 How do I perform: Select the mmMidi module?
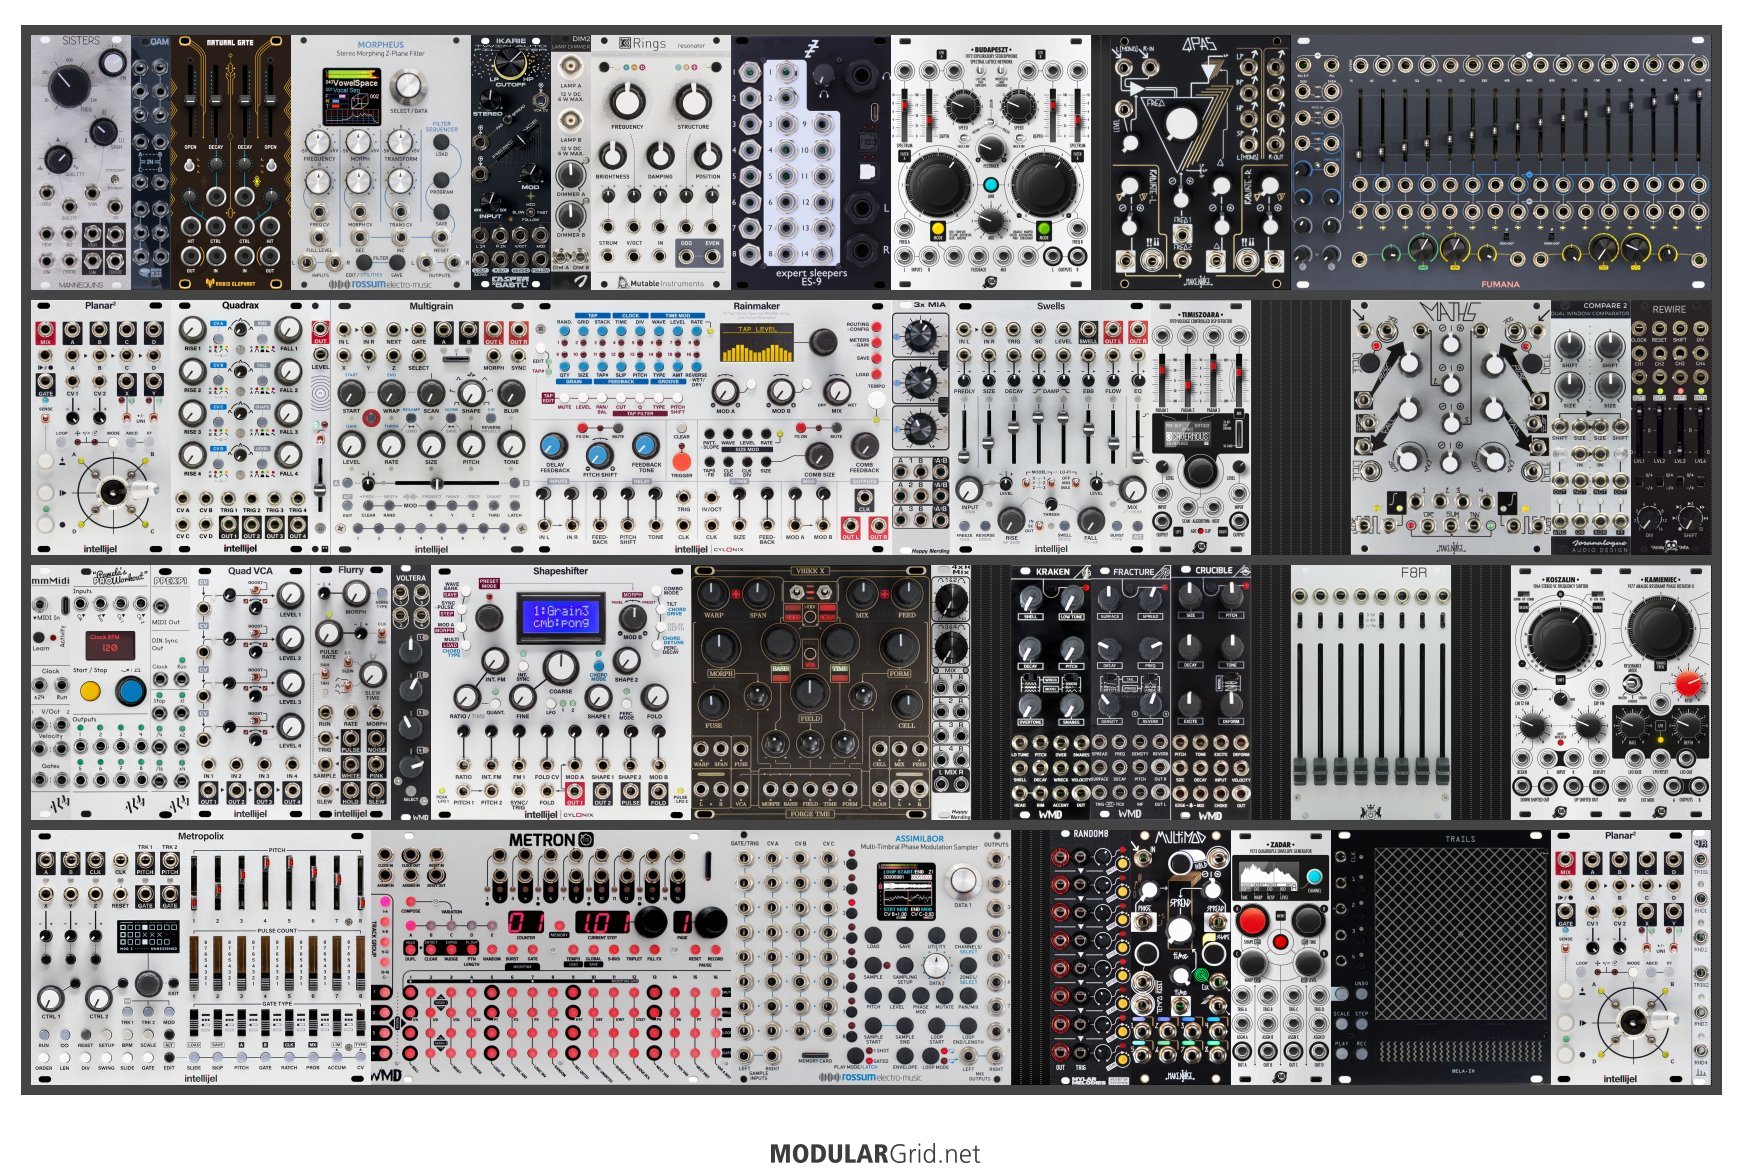click(51, 692)
